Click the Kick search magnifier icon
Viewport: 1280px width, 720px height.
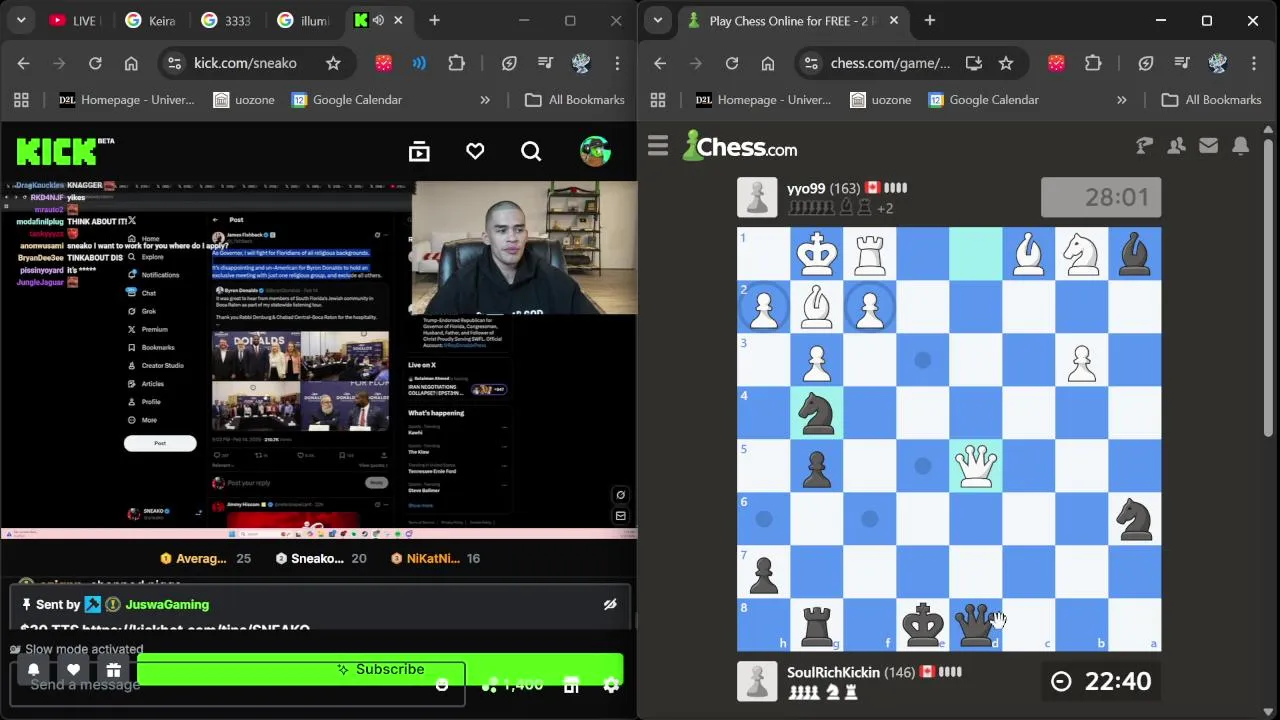(531, 151)
